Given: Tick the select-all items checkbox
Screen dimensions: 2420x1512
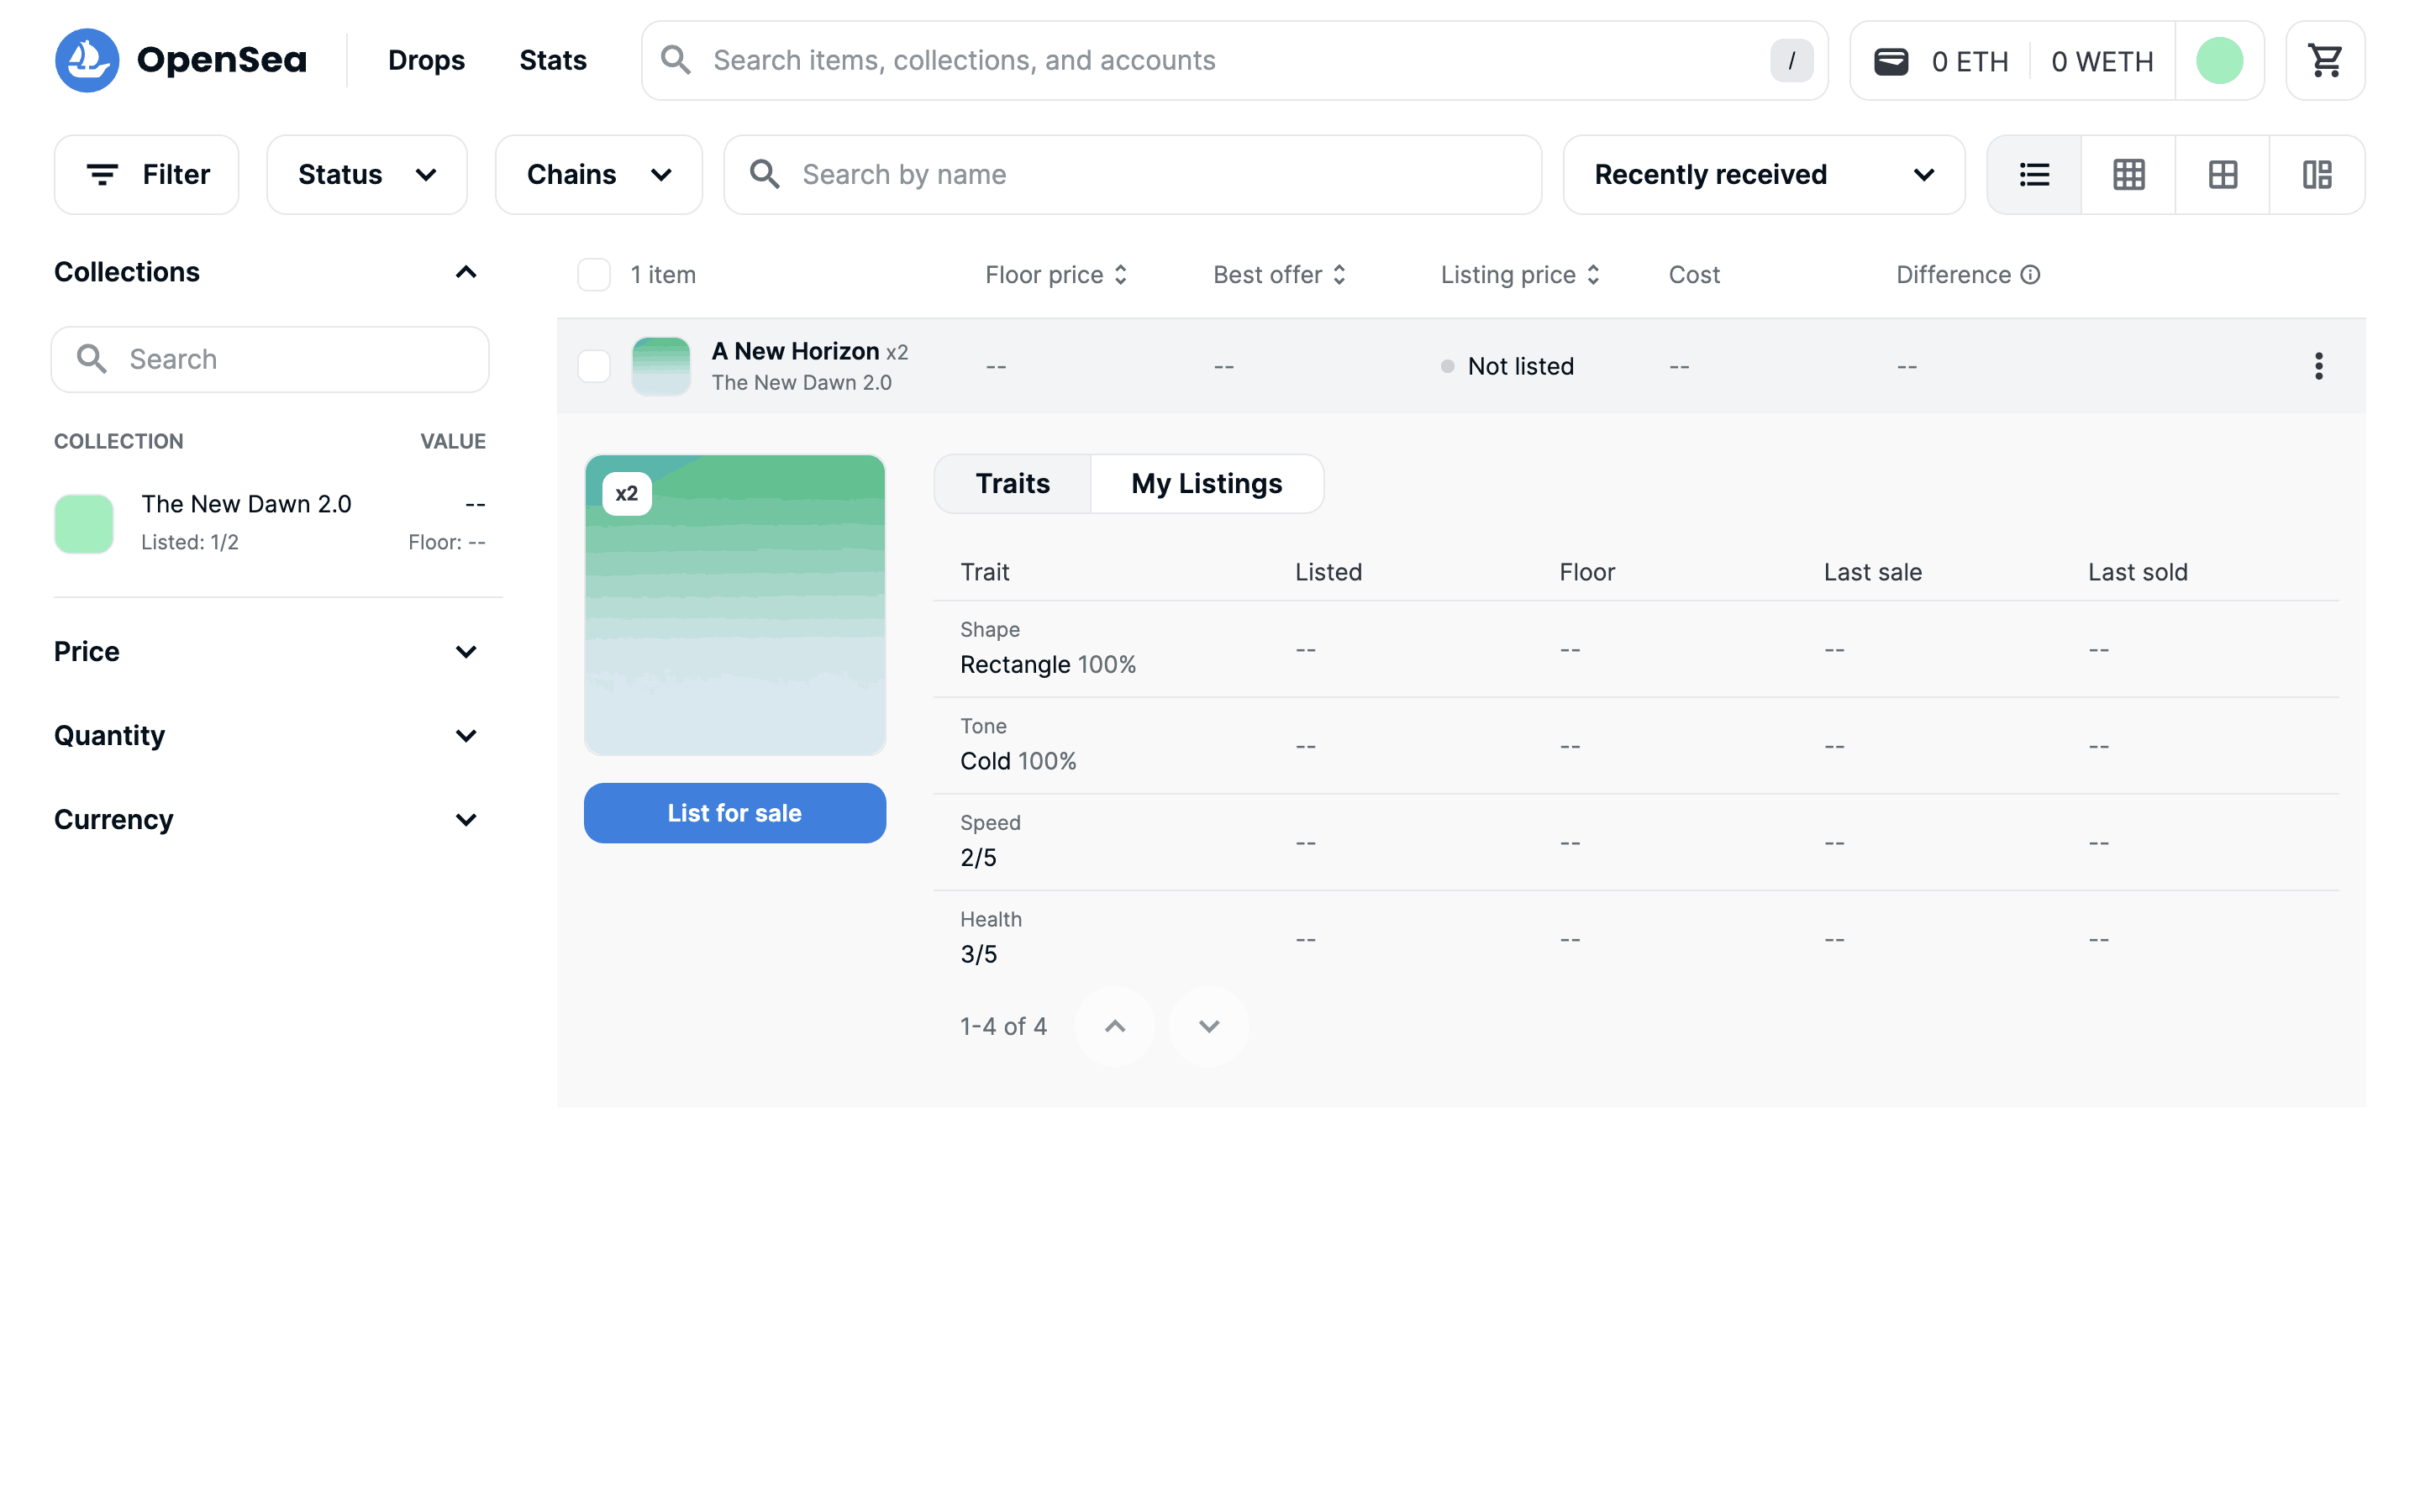Looking at the screenshot, I should (594, 275).
